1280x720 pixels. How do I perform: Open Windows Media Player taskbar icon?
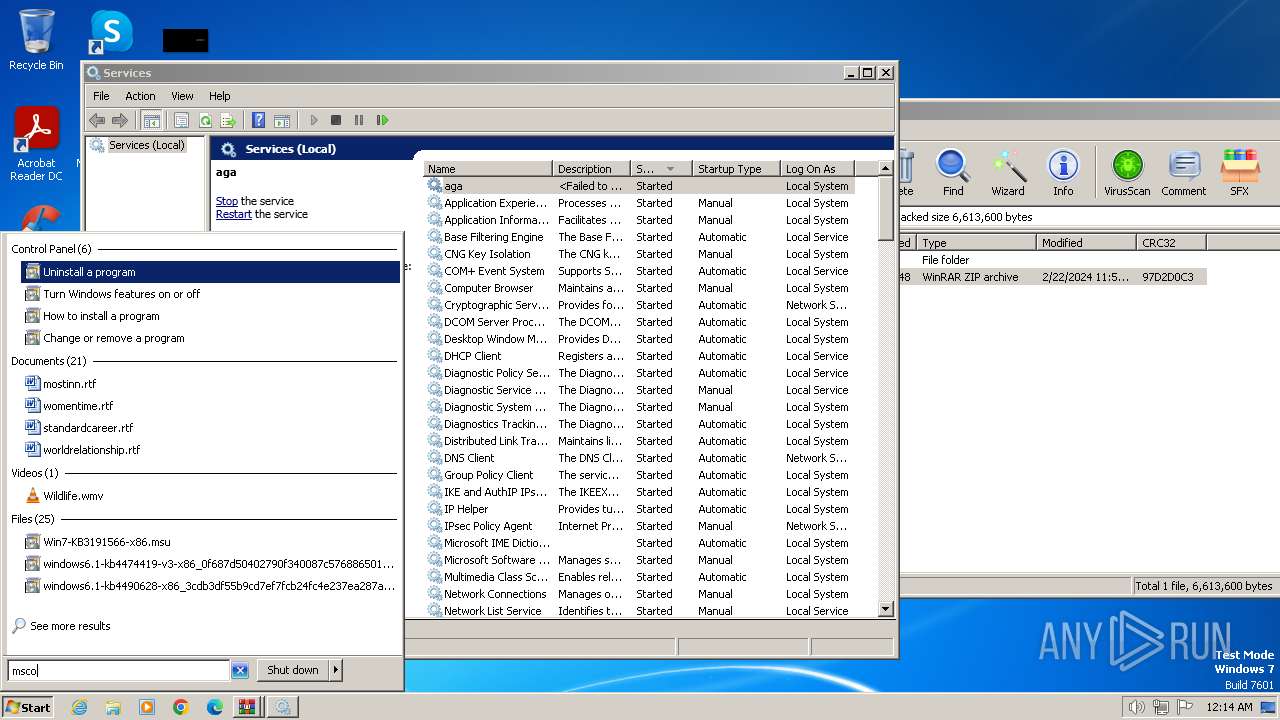(147, 707)
